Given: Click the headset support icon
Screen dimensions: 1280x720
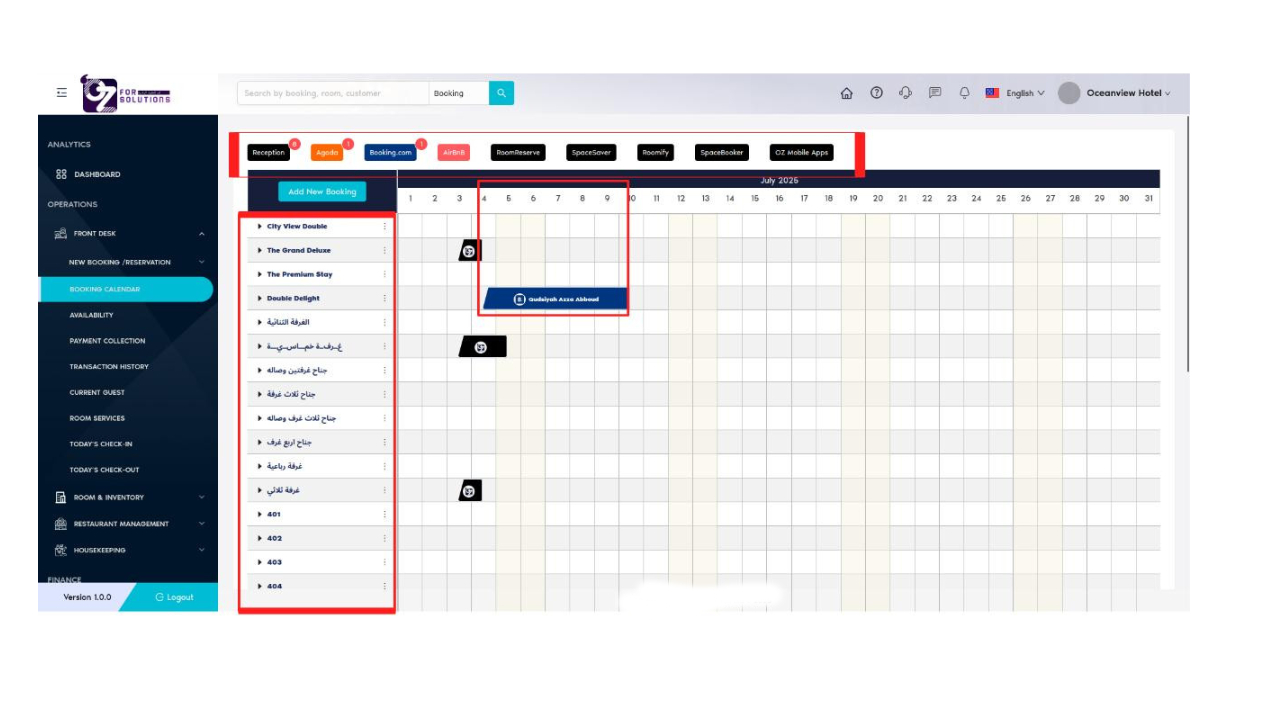Looking at the screenshot, I should coord(904,91).
